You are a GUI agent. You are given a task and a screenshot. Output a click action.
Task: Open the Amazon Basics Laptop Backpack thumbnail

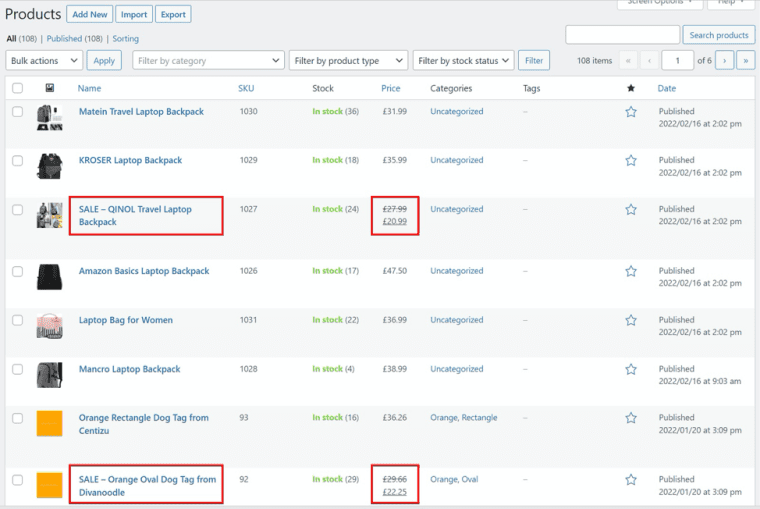(49, 277)
